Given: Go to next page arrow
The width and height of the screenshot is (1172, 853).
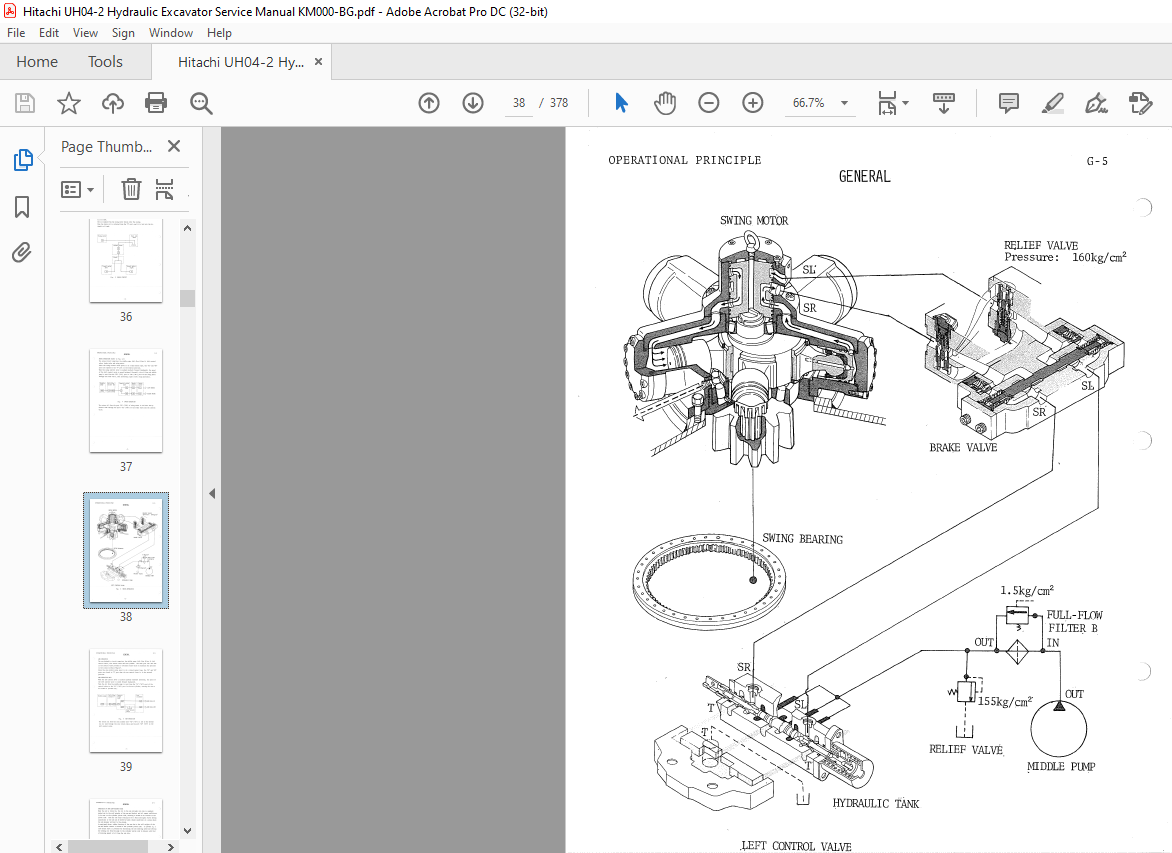Looking at the screenshot, I should (x=473, y=103).
